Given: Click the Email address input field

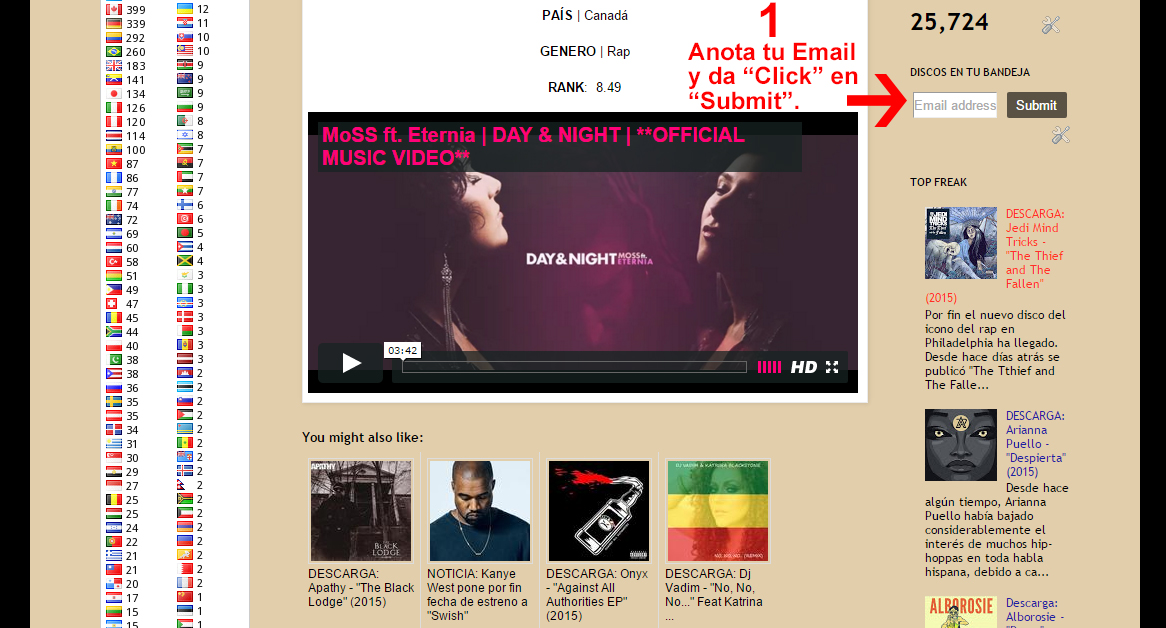Looking at the screenshot, I should (955, 105).
